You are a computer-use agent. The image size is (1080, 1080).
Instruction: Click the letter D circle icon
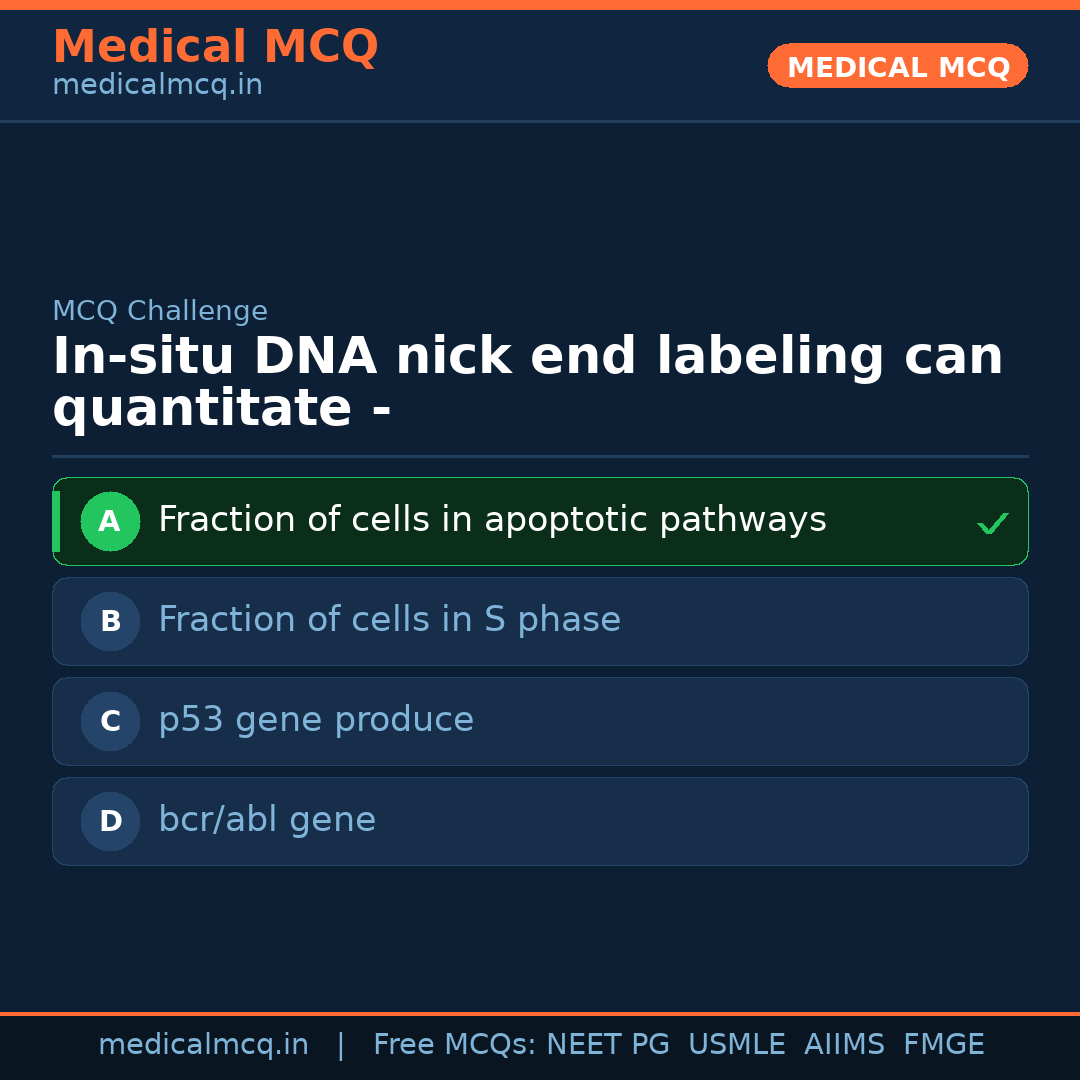tap(110, 821)
